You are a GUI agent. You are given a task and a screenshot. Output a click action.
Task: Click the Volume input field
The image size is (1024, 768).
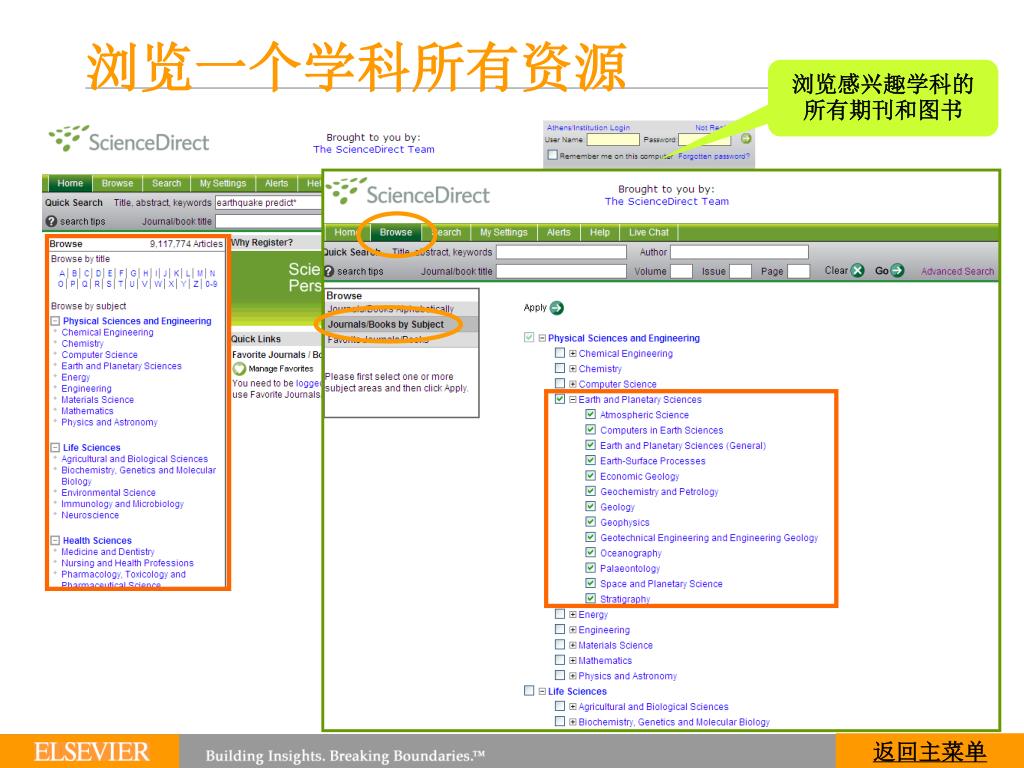(681, 271)
